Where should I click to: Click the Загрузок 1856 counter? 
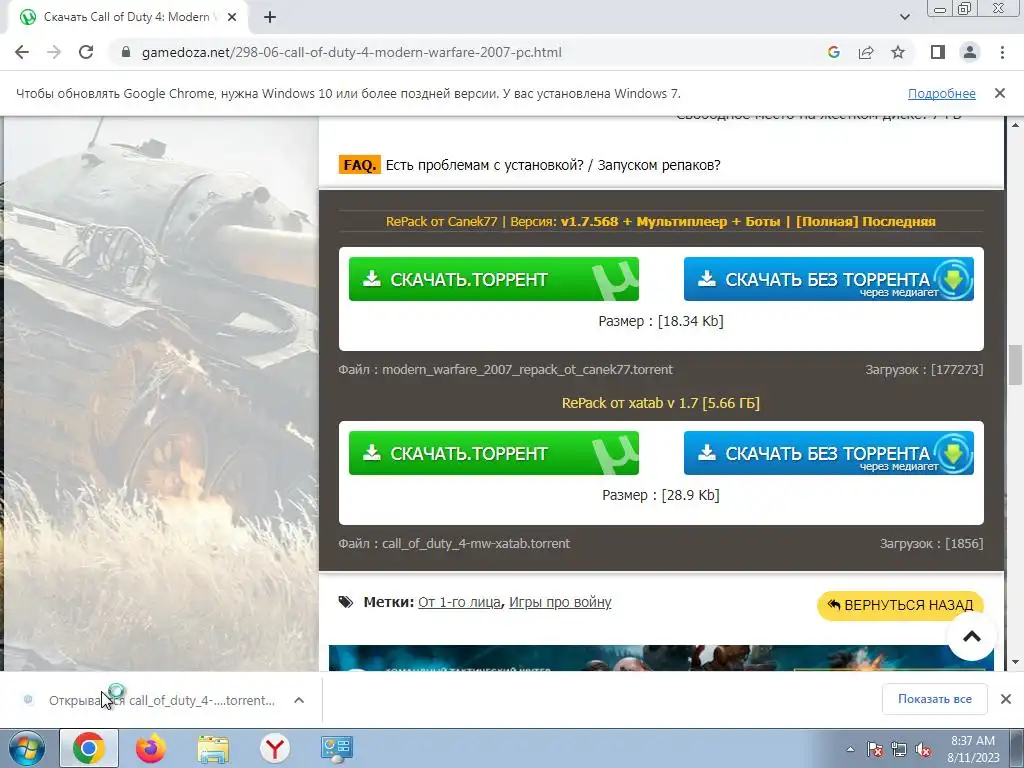(931, 543)
